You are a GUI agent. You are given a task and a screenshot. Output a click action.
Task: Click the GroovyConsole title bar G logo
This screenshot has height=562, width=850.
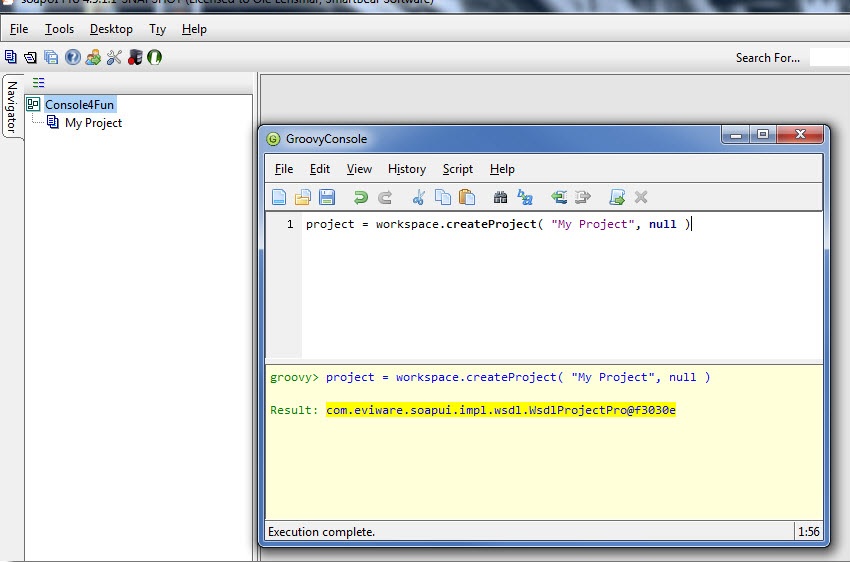click(x=273, y=139)
